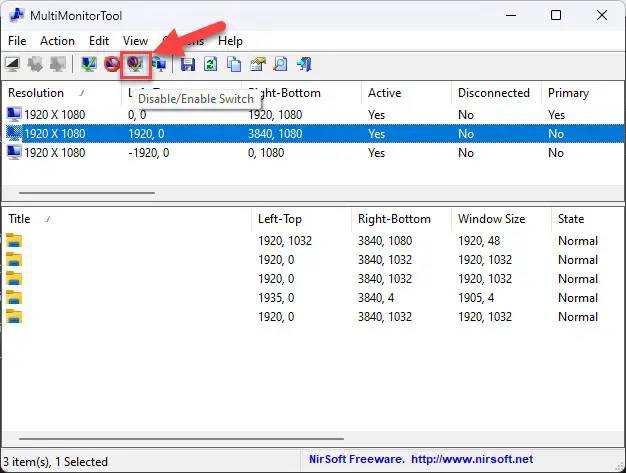Open Properties from the toolbar icon

(x=257, y=64)
